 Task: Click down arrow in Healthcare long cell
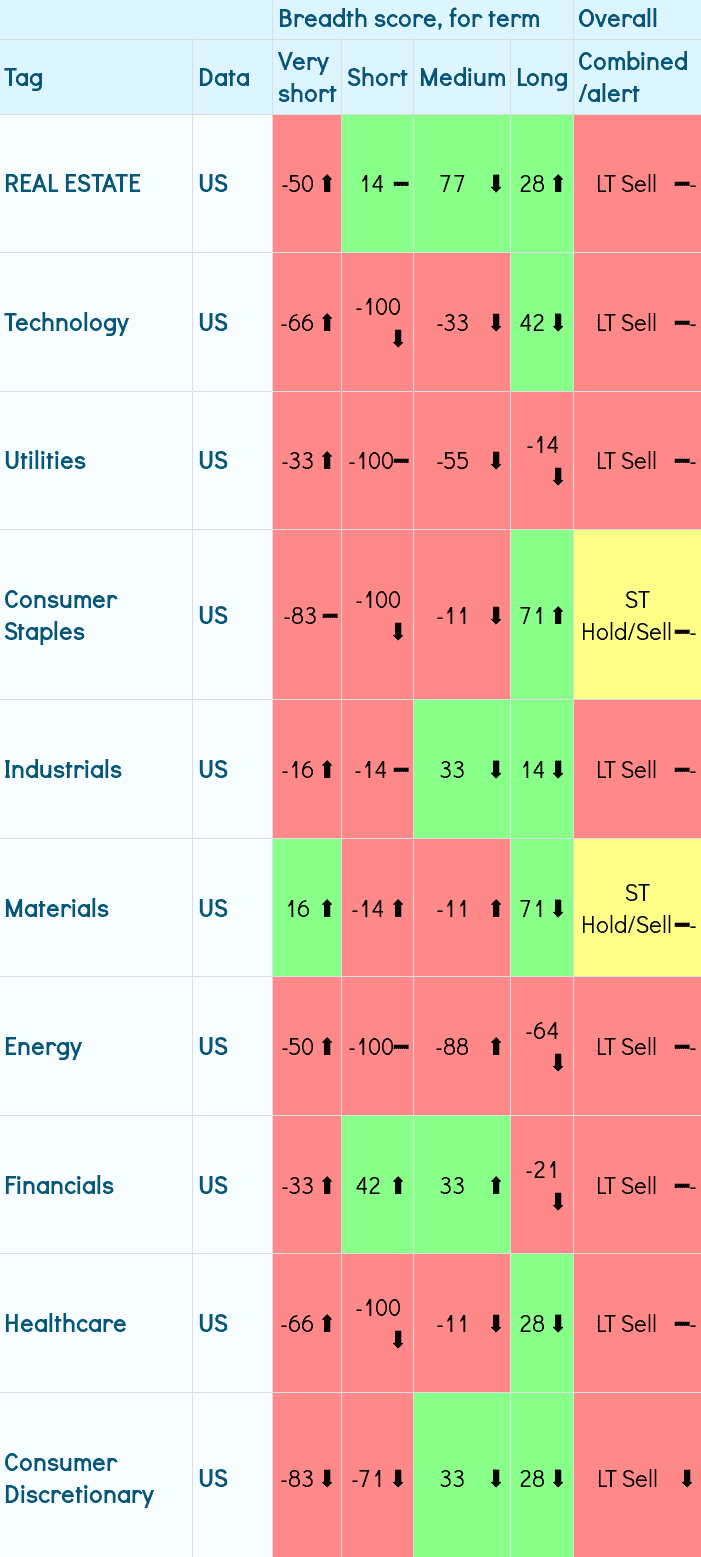pos(557,1324)
